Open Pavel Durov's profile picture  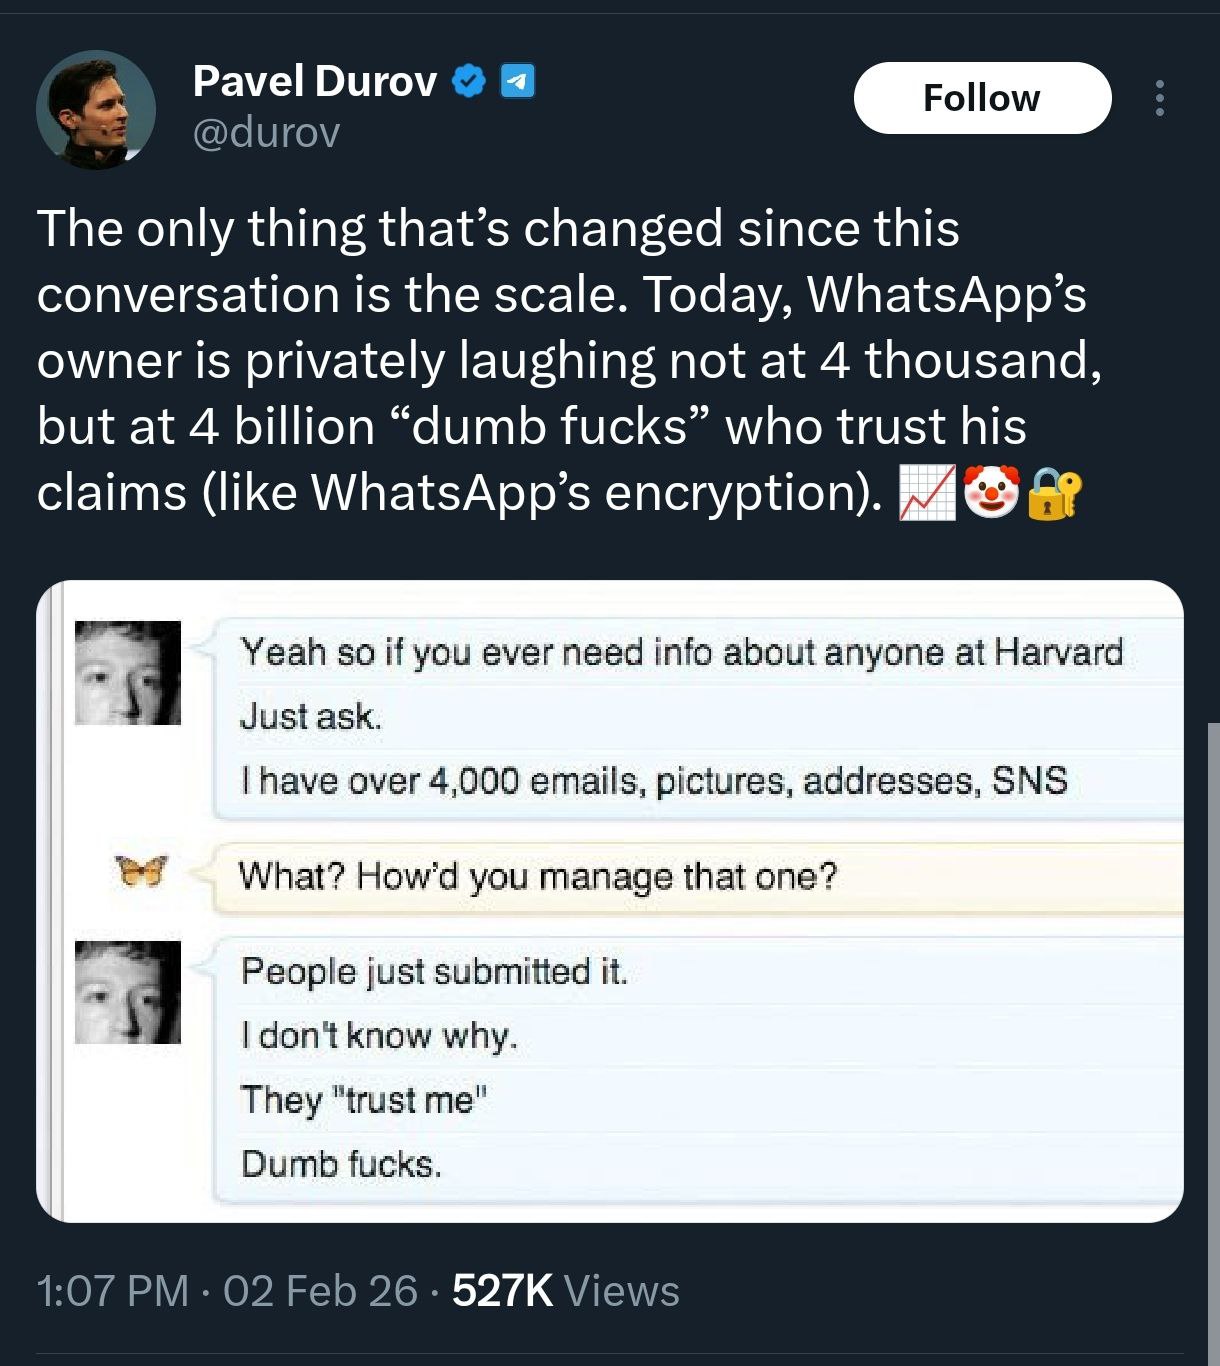(x=96, y=109)
